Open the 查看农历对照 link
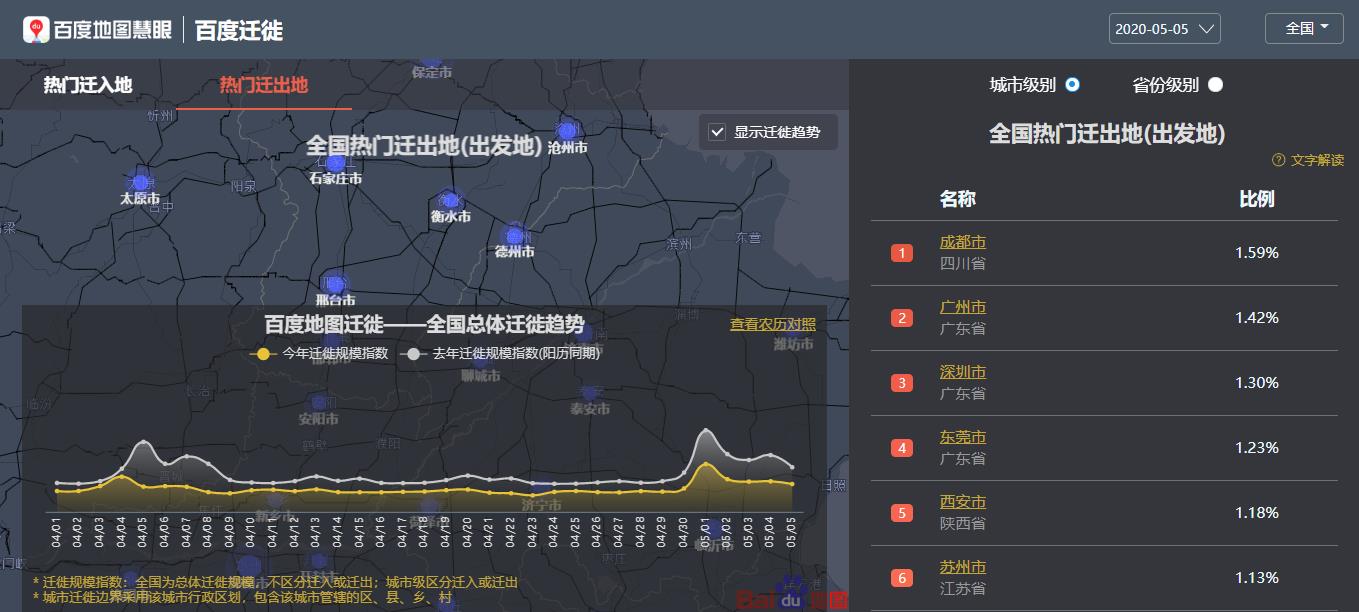Screen dimensions: 1359x612 [x=773, y=324]
